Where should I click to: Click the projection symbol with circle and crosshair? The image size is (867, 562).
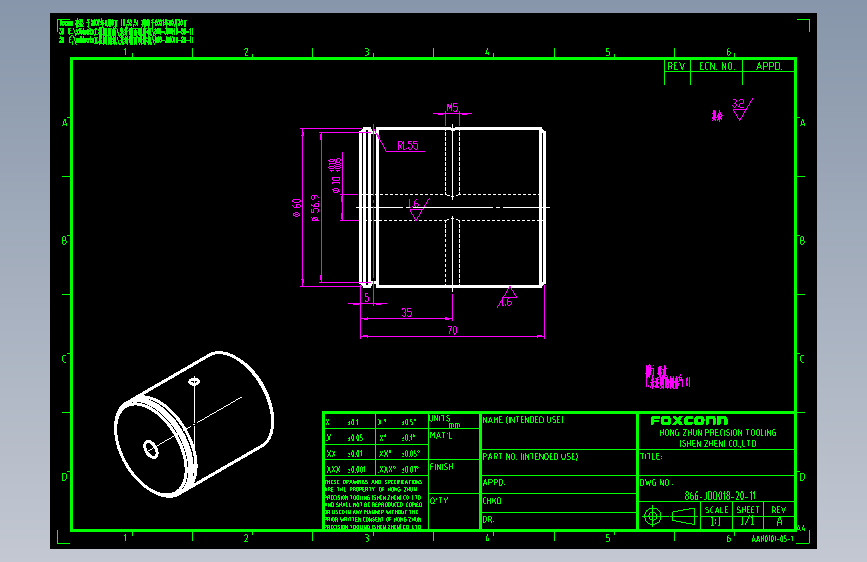click(x=652, y=517)
